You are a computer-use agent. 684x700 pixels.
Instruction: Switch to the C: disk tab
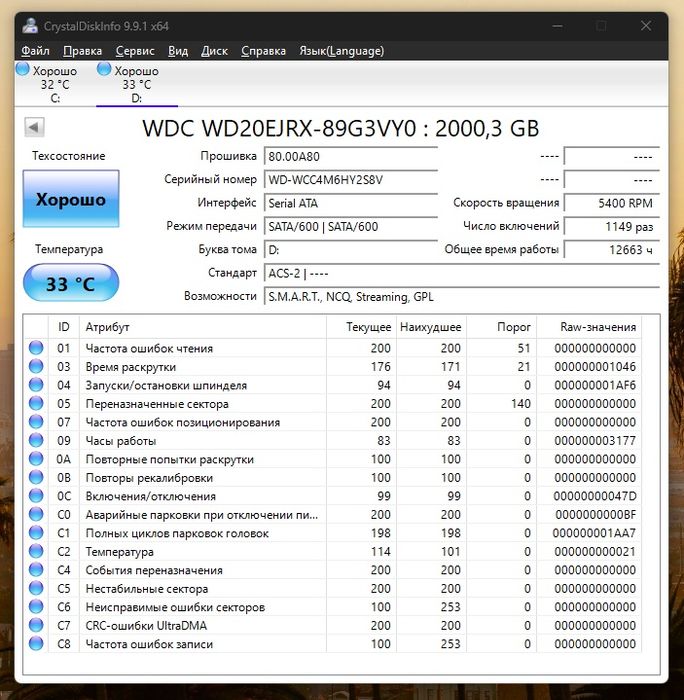click(x=55, y=84)
